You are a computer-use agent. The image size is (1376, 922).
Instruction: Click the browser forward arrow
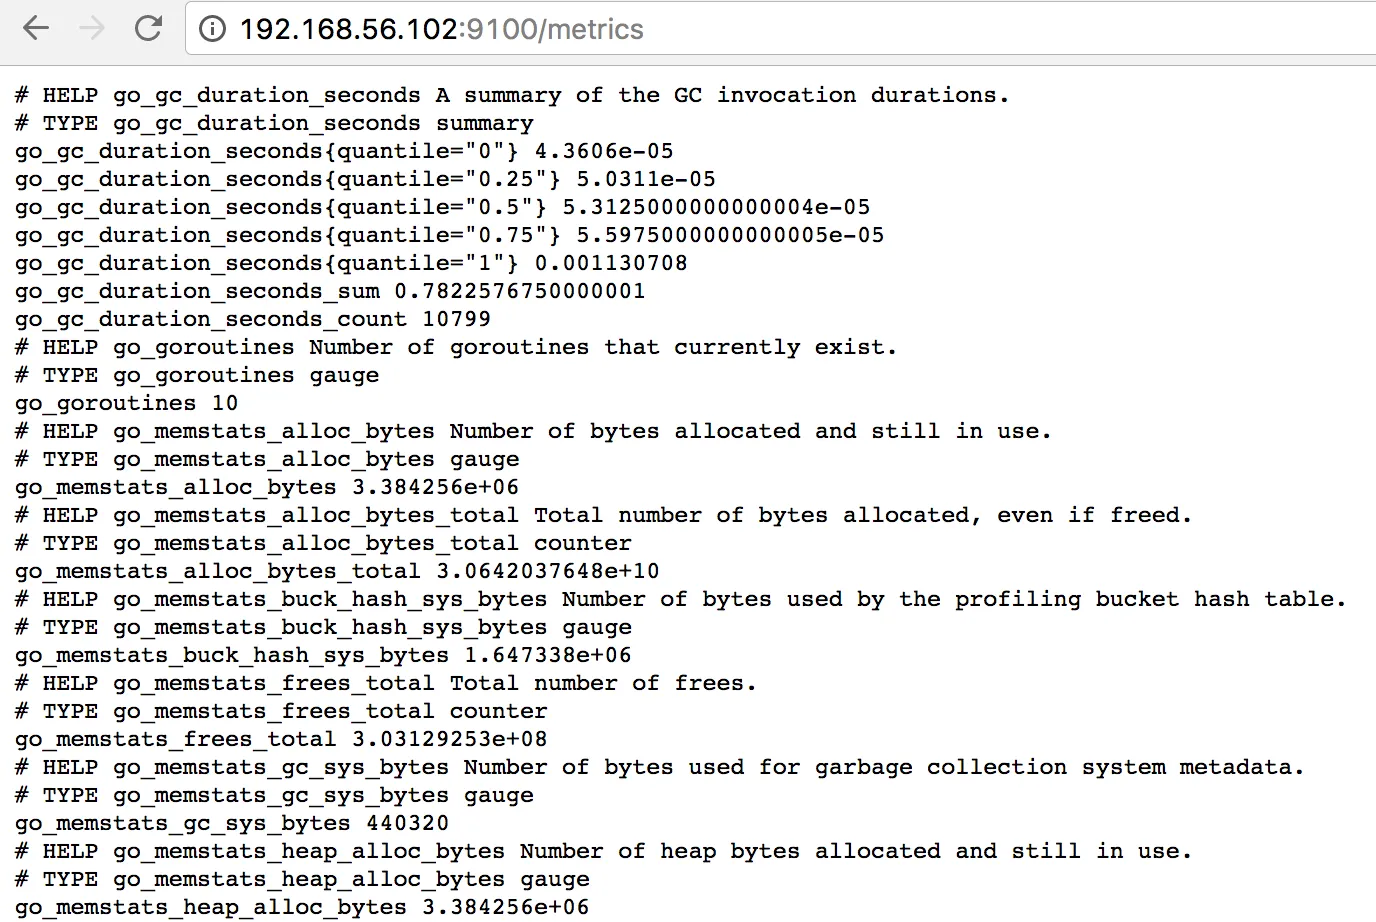pyautogui.click(x=92, y=29)
